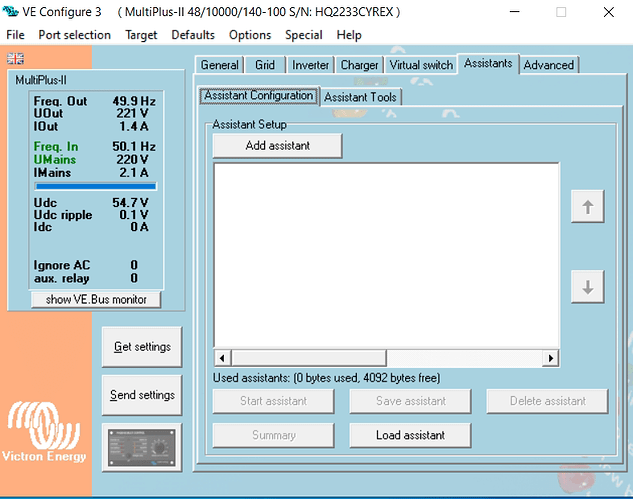The height and width of the screenshot is (499, 633).
Task: Click the Start assistant button
Action: tap(273, 401)
